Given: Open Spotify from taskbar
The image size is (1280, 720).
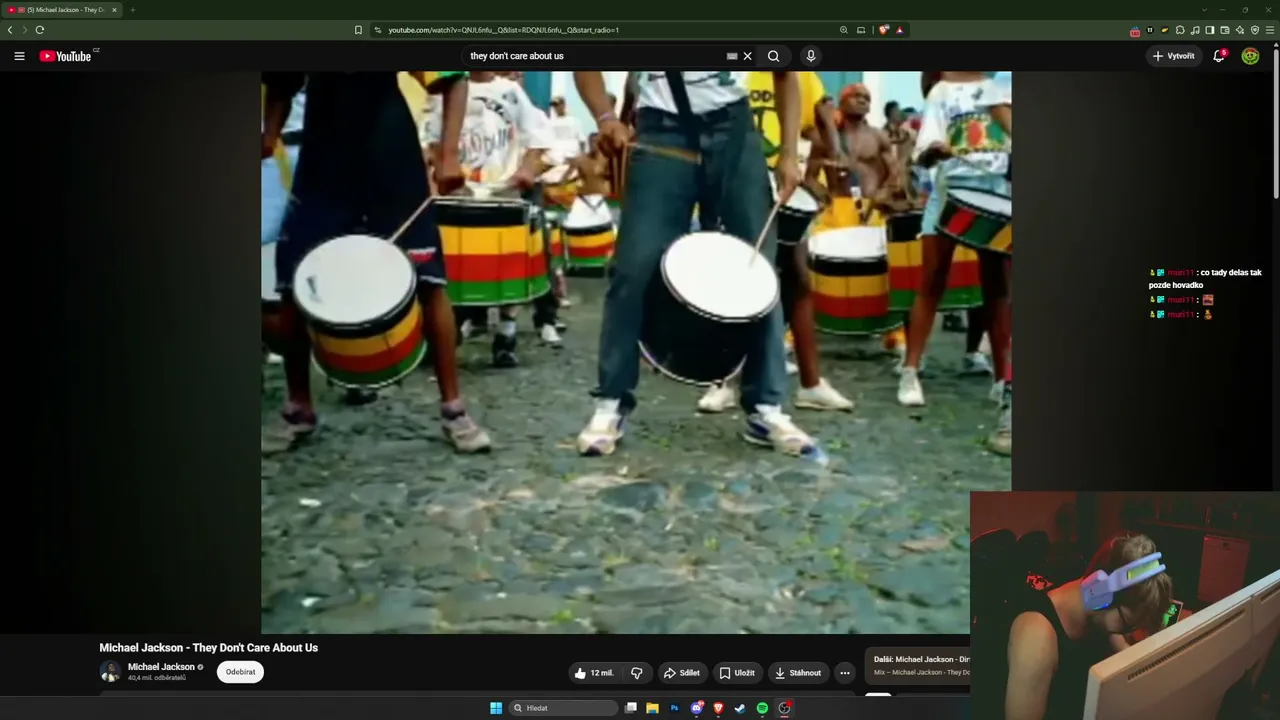Looking at the screenshot, I should tap(762, 708).
